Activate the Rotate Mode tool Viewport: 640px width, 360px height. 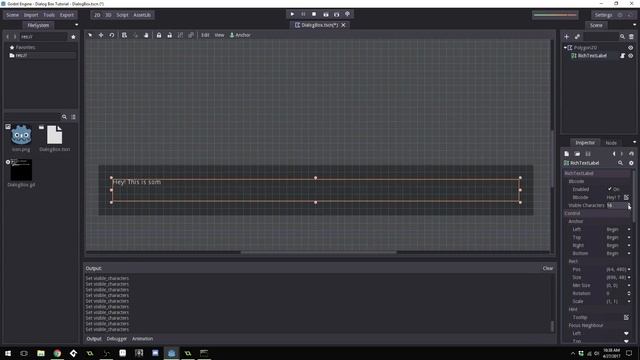point(111,35)
